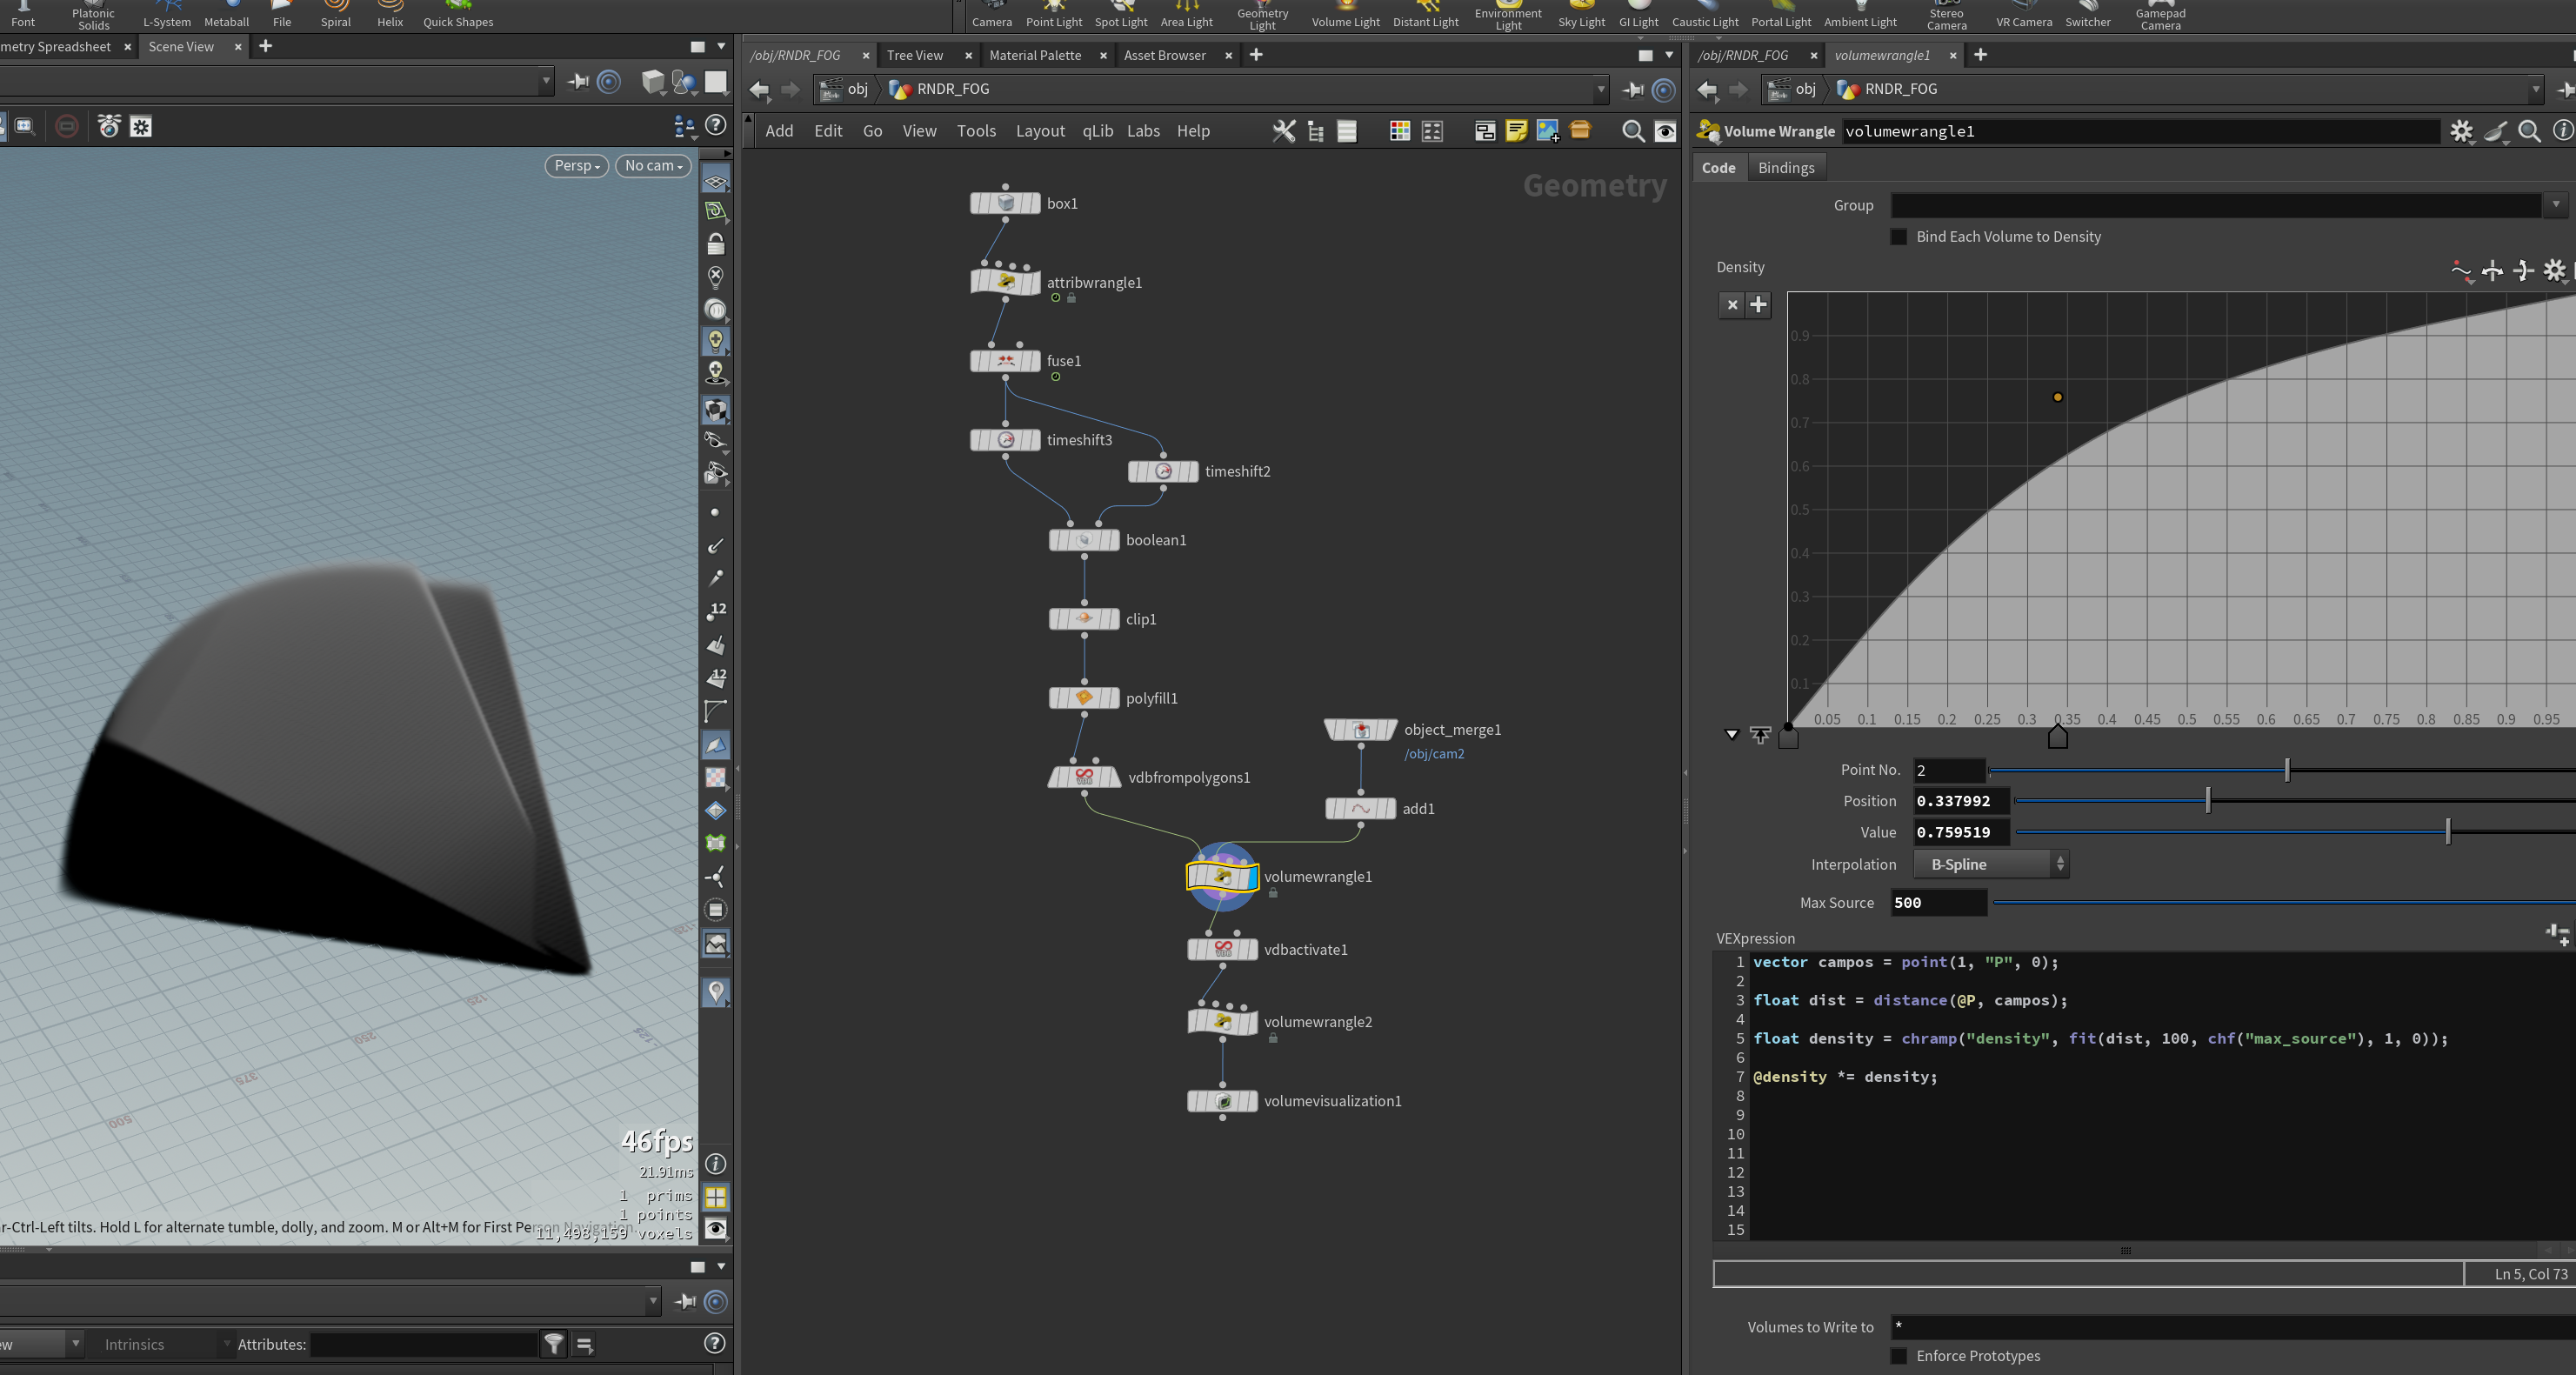2576x1375 pixels.
Task: Open the No cam camera dropdown
Action: coord(653,166)
